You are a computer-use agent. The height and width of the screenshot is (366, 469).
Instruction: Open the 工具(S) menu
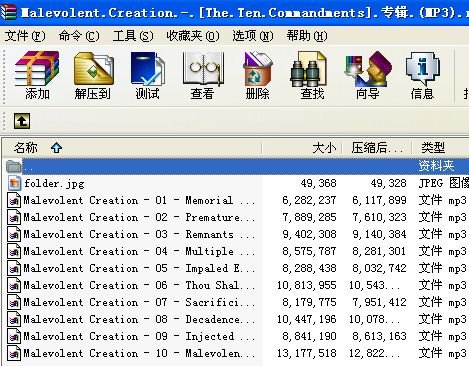pos(133,36)
